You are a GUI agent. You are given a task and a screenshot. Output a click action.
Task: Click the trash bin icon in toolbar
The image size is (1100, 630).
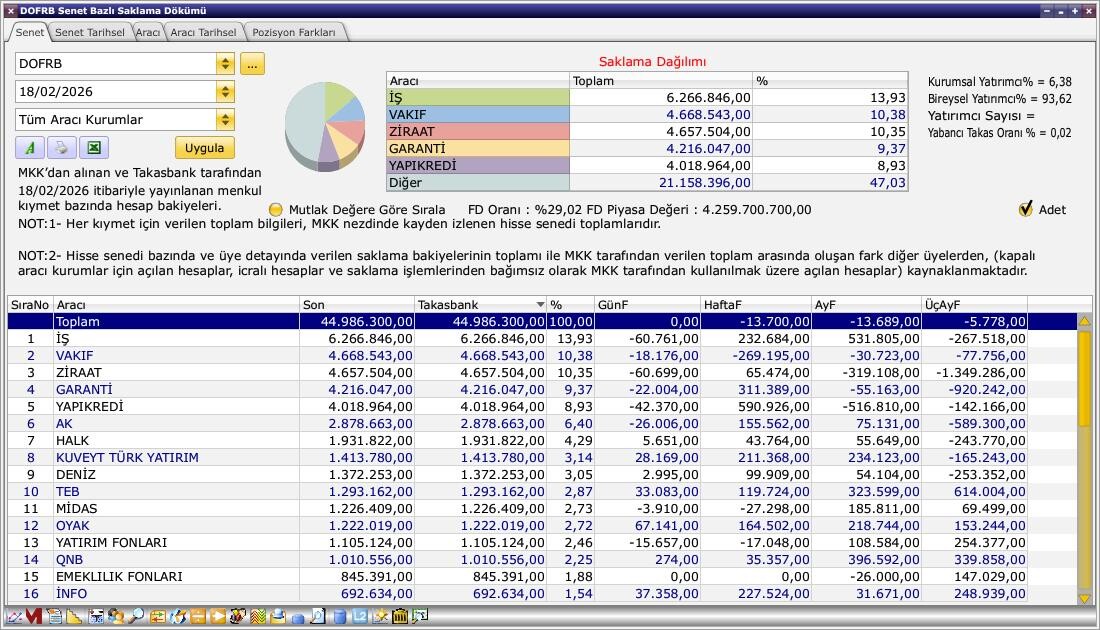click(x=400, y=617)
